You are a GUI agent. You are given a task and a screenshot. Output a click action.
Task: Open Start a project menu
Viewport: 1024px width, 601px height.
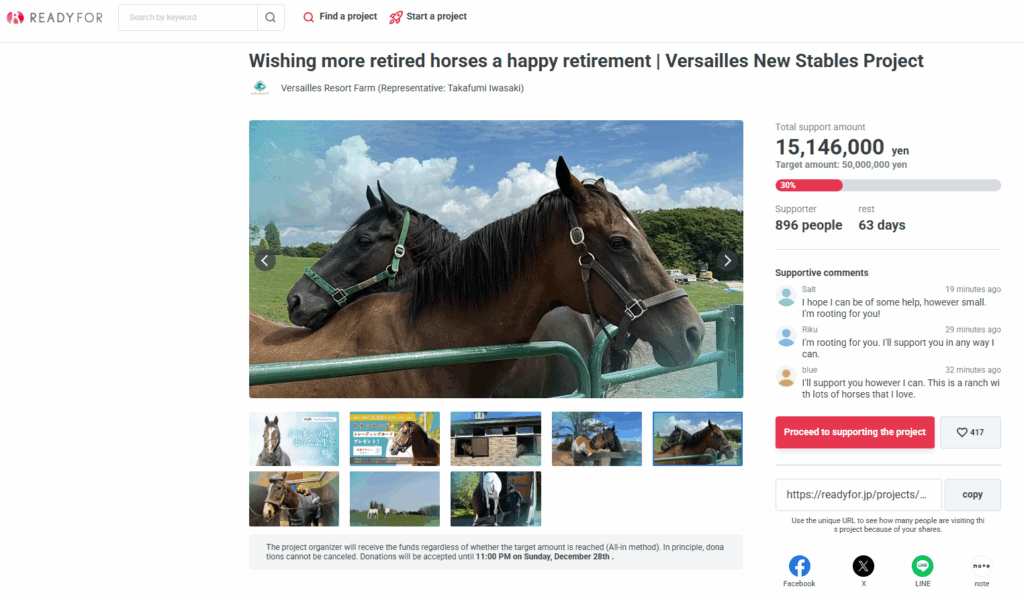coord(428,17)
